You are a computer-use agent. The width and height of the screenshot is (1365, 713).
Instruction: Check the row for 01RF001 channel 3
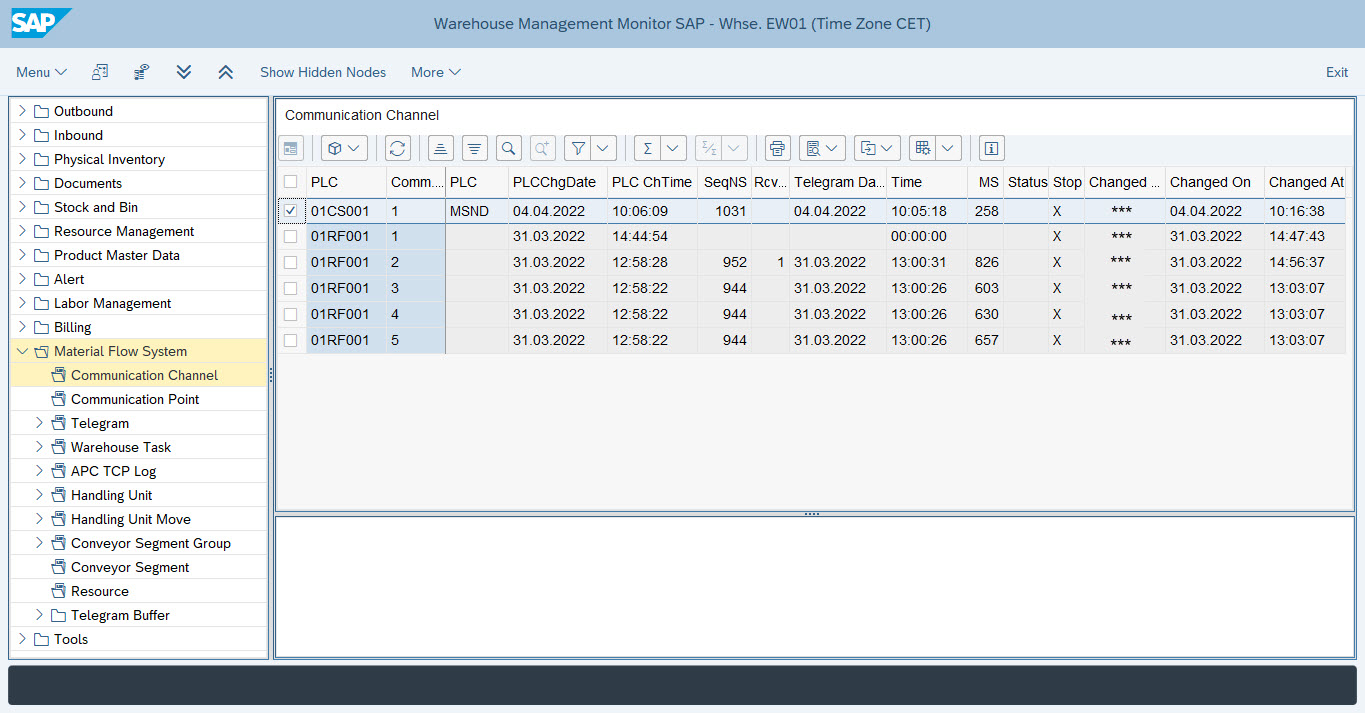coord(290,288)
